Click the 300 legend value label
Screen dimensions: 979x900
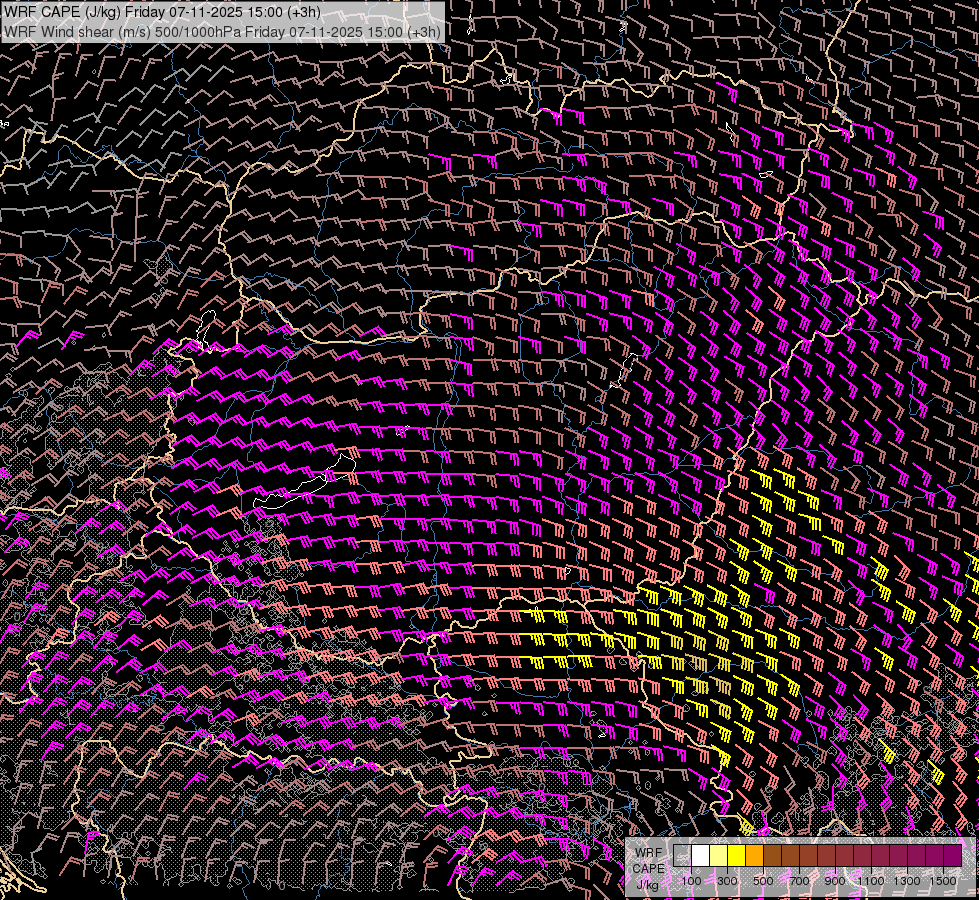pyautogui.click(x=727, y=881)
